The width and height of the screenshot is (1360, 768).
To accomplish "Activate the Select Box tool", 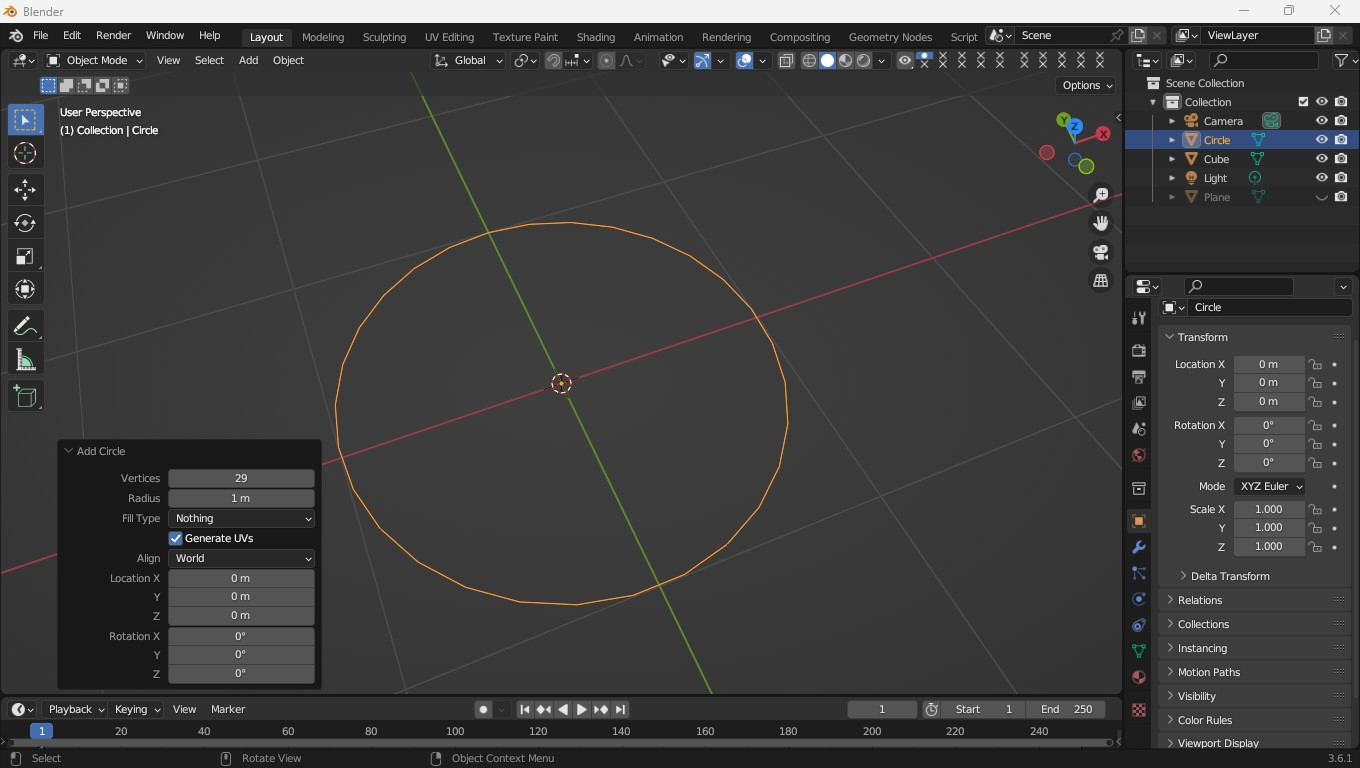I will tap(25, 120).
